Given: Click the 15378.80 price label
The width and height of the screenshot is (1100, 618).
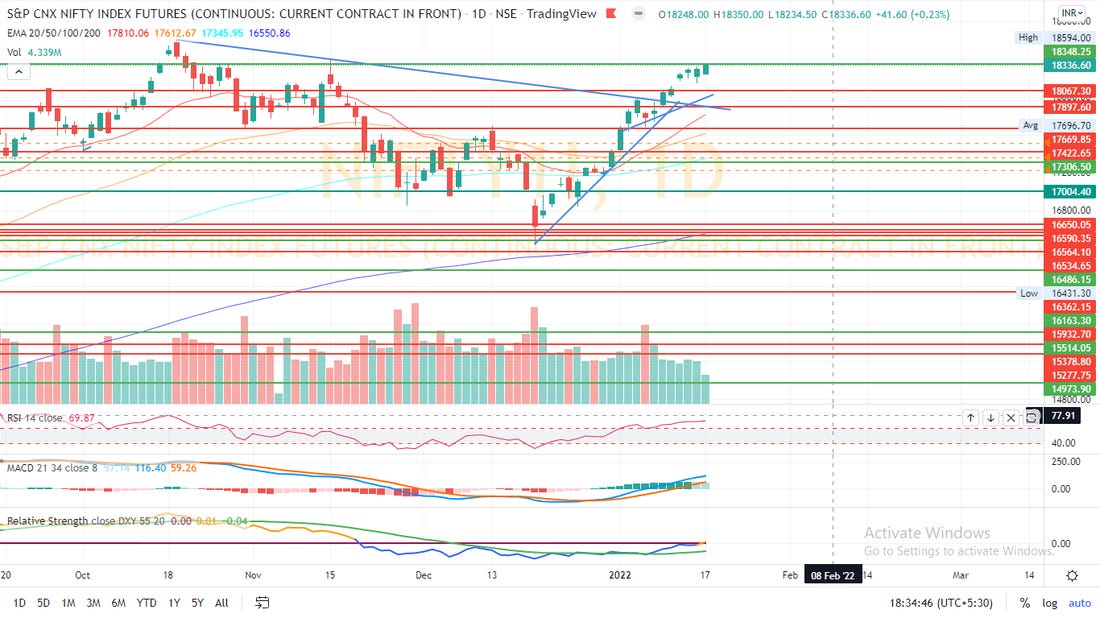Looking at the screenshot, I should pyautogui.click(x=1071, y=362).
